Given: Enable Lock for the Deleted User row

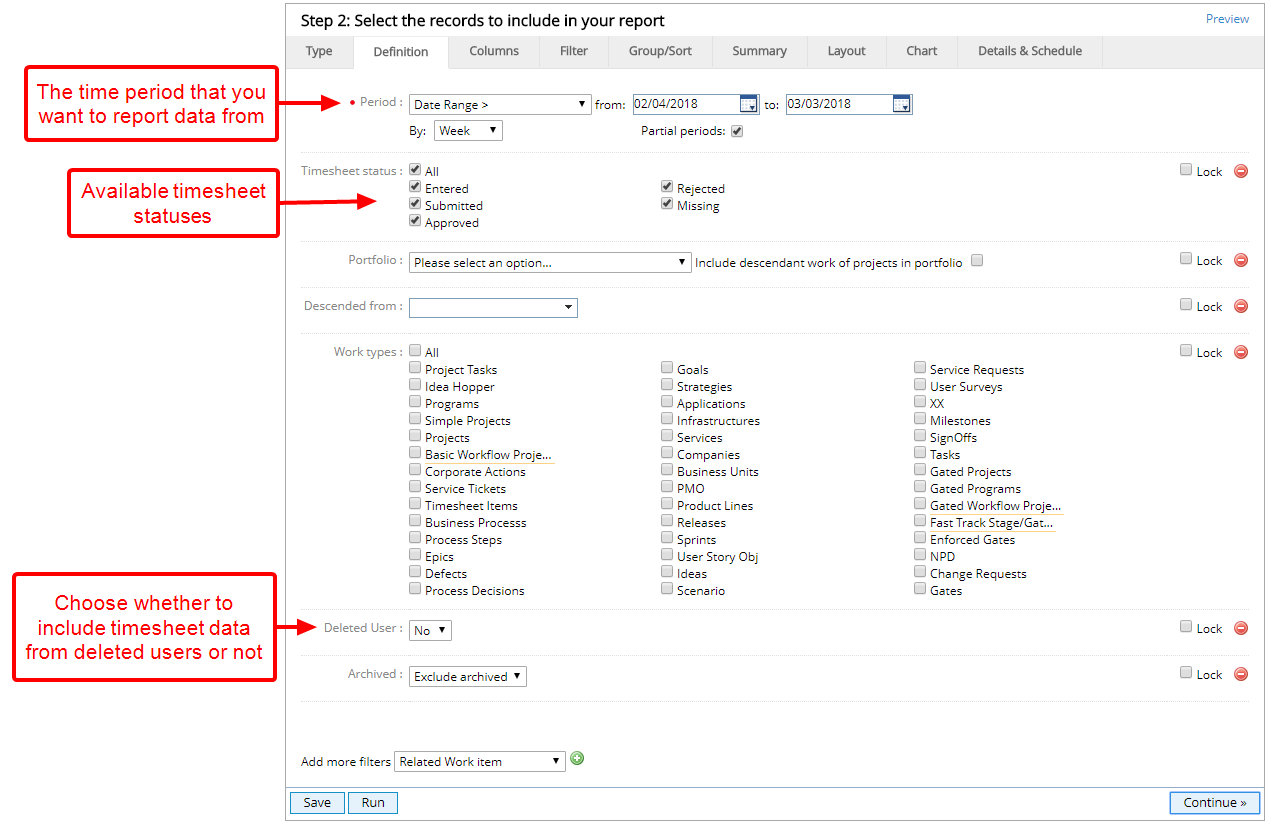Looking at the screenshot, I should point(1186,627).
